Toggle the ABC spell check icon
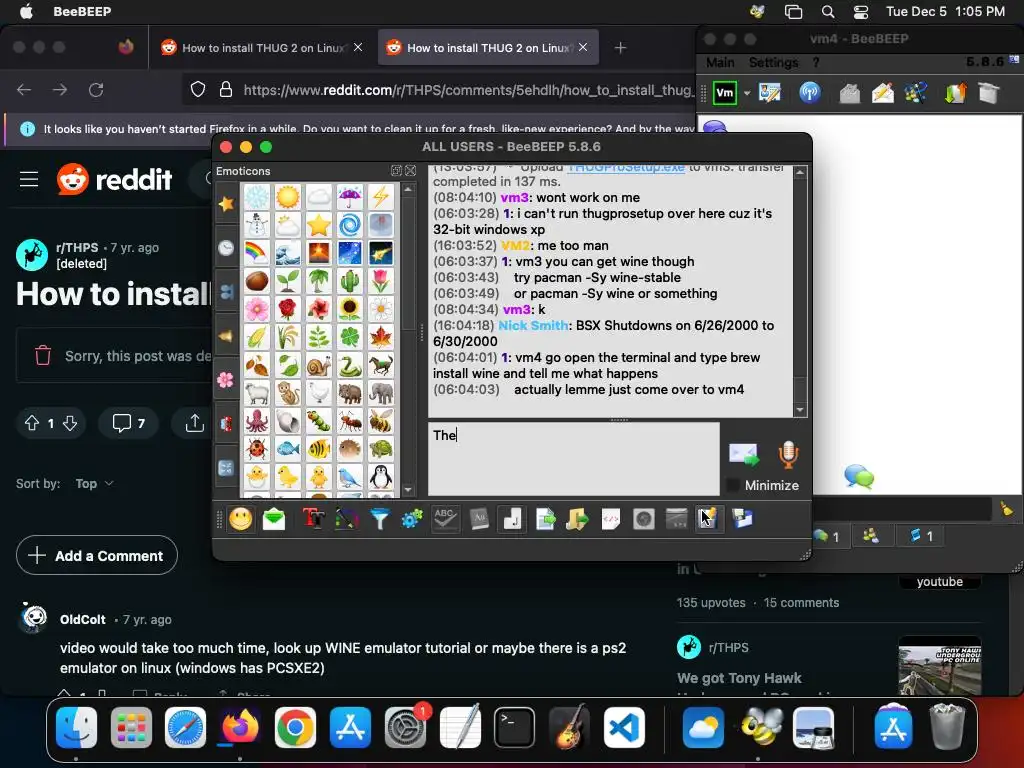Image resolution: width=1024 pixels, height=768 pixels. [445, 519]
